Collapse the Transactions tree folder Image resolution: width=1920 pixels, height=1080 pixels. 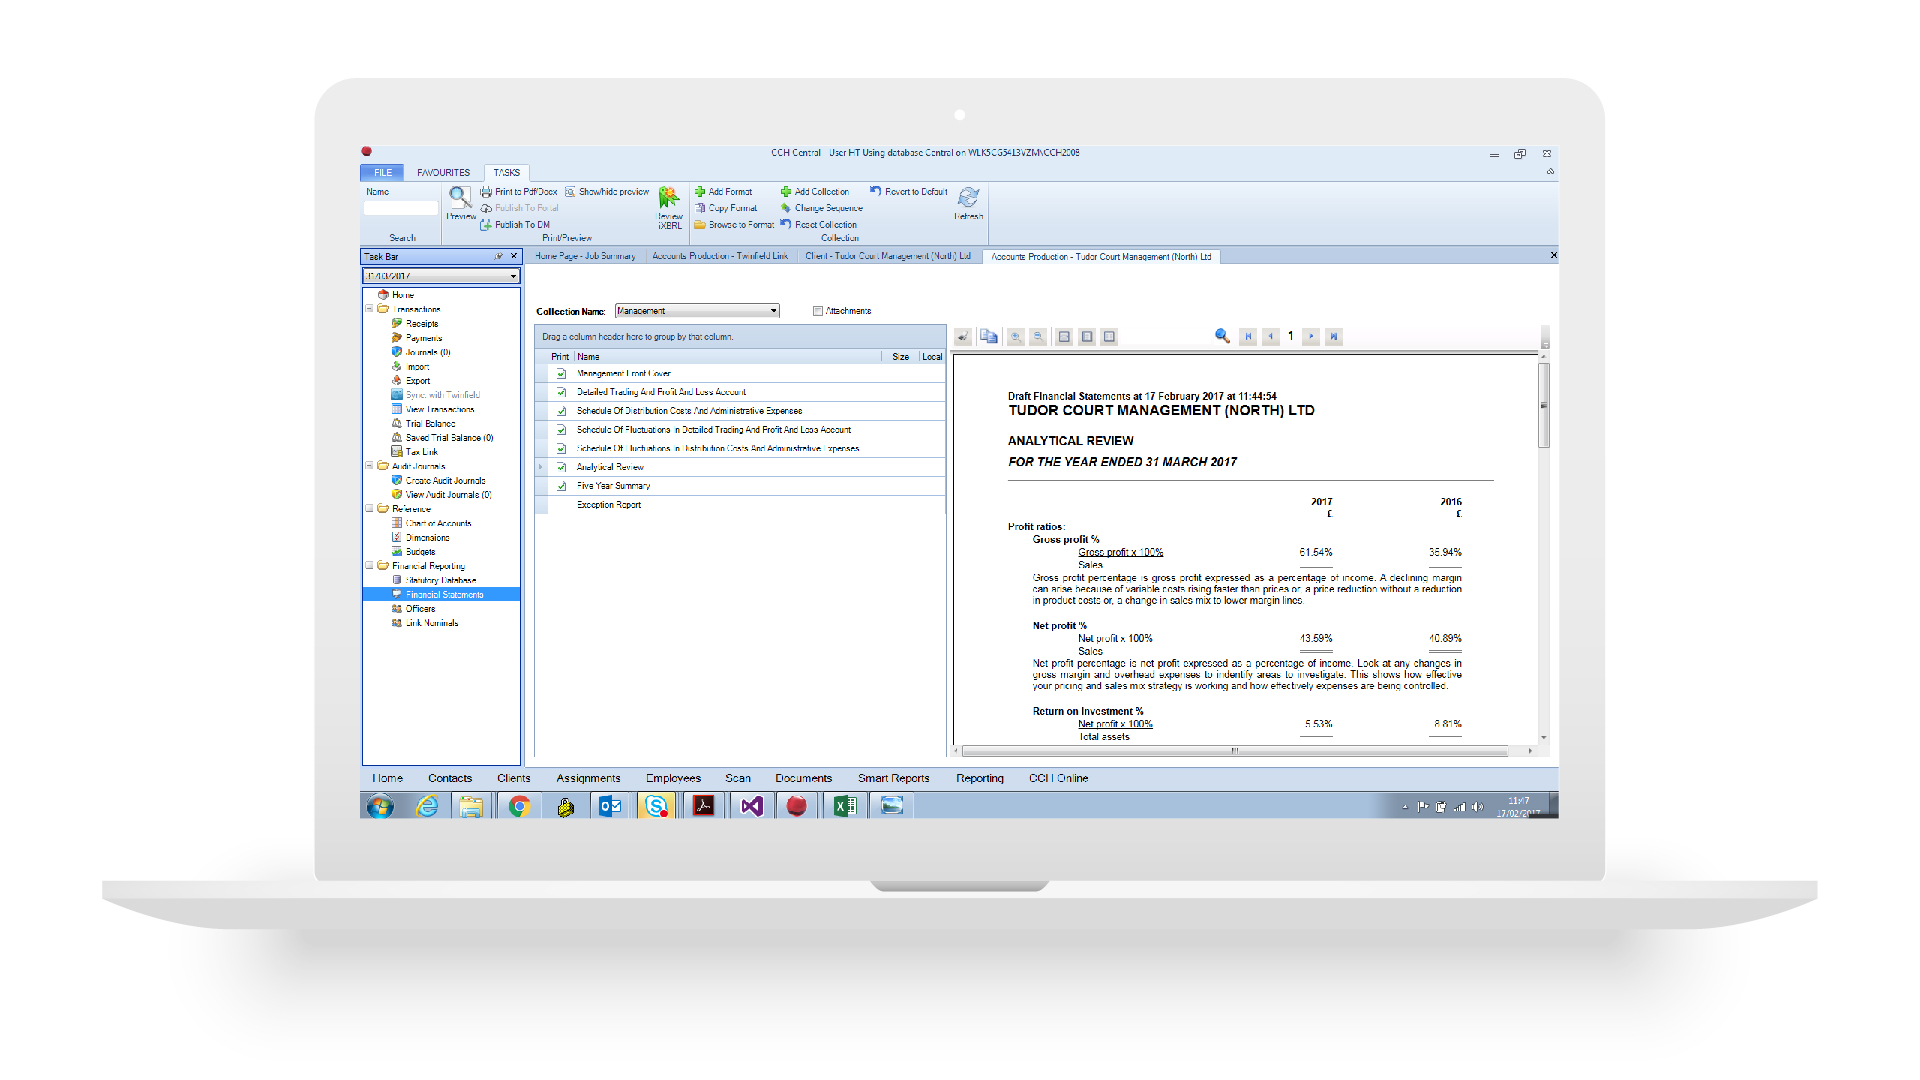(x=369, y=309)
